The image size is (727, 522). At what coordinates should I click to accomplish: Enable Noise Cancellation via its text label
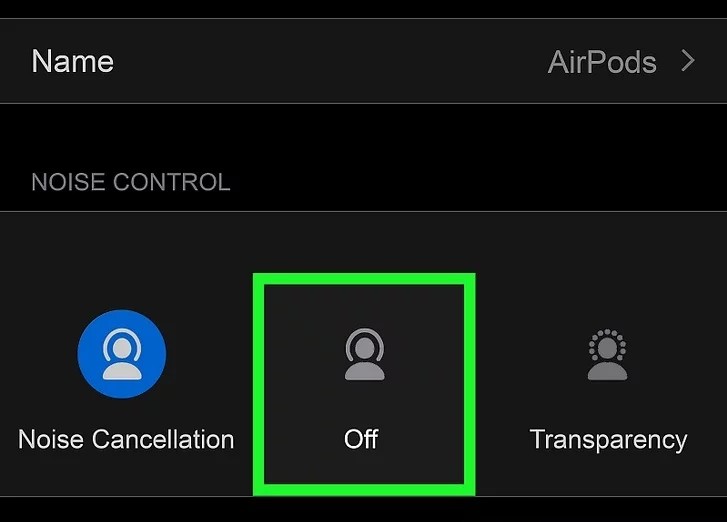click(126, 439)
